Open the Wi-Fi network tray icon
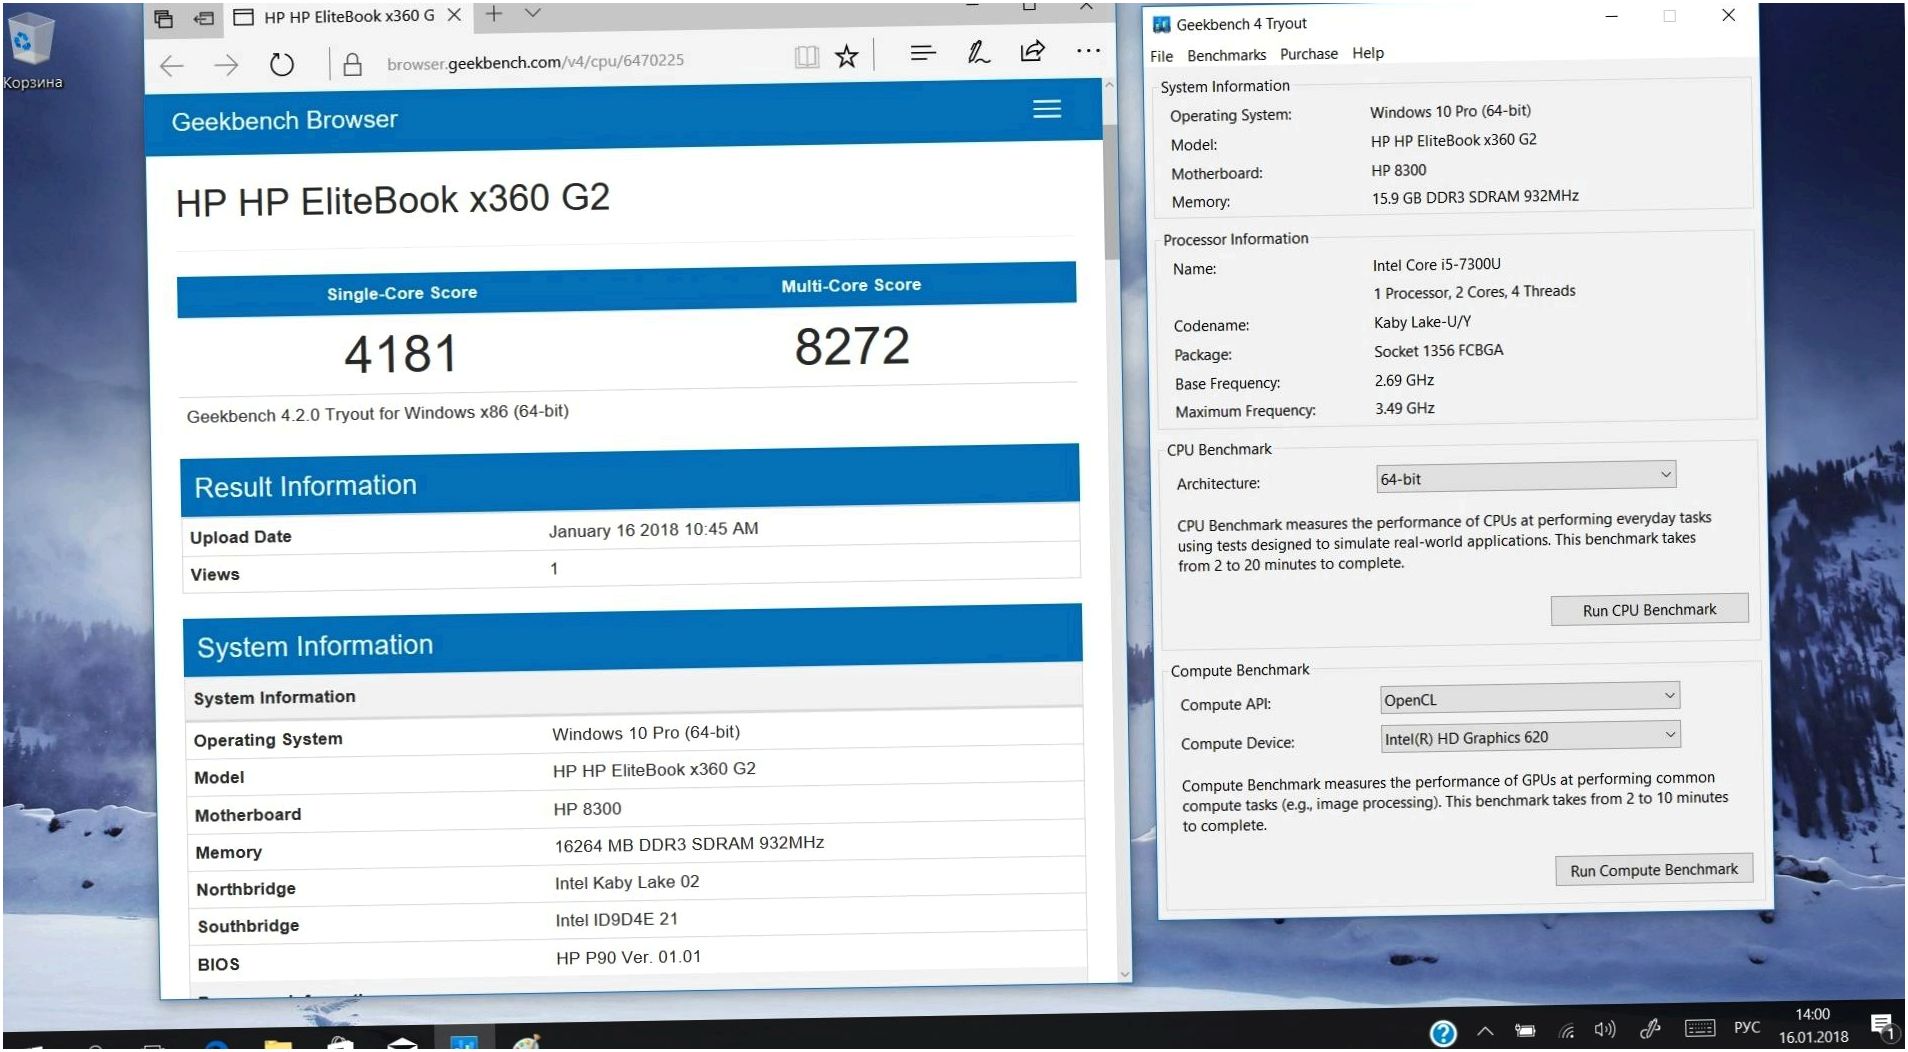This screenshot has width=1908, height=1052. coord(1567,1031)
